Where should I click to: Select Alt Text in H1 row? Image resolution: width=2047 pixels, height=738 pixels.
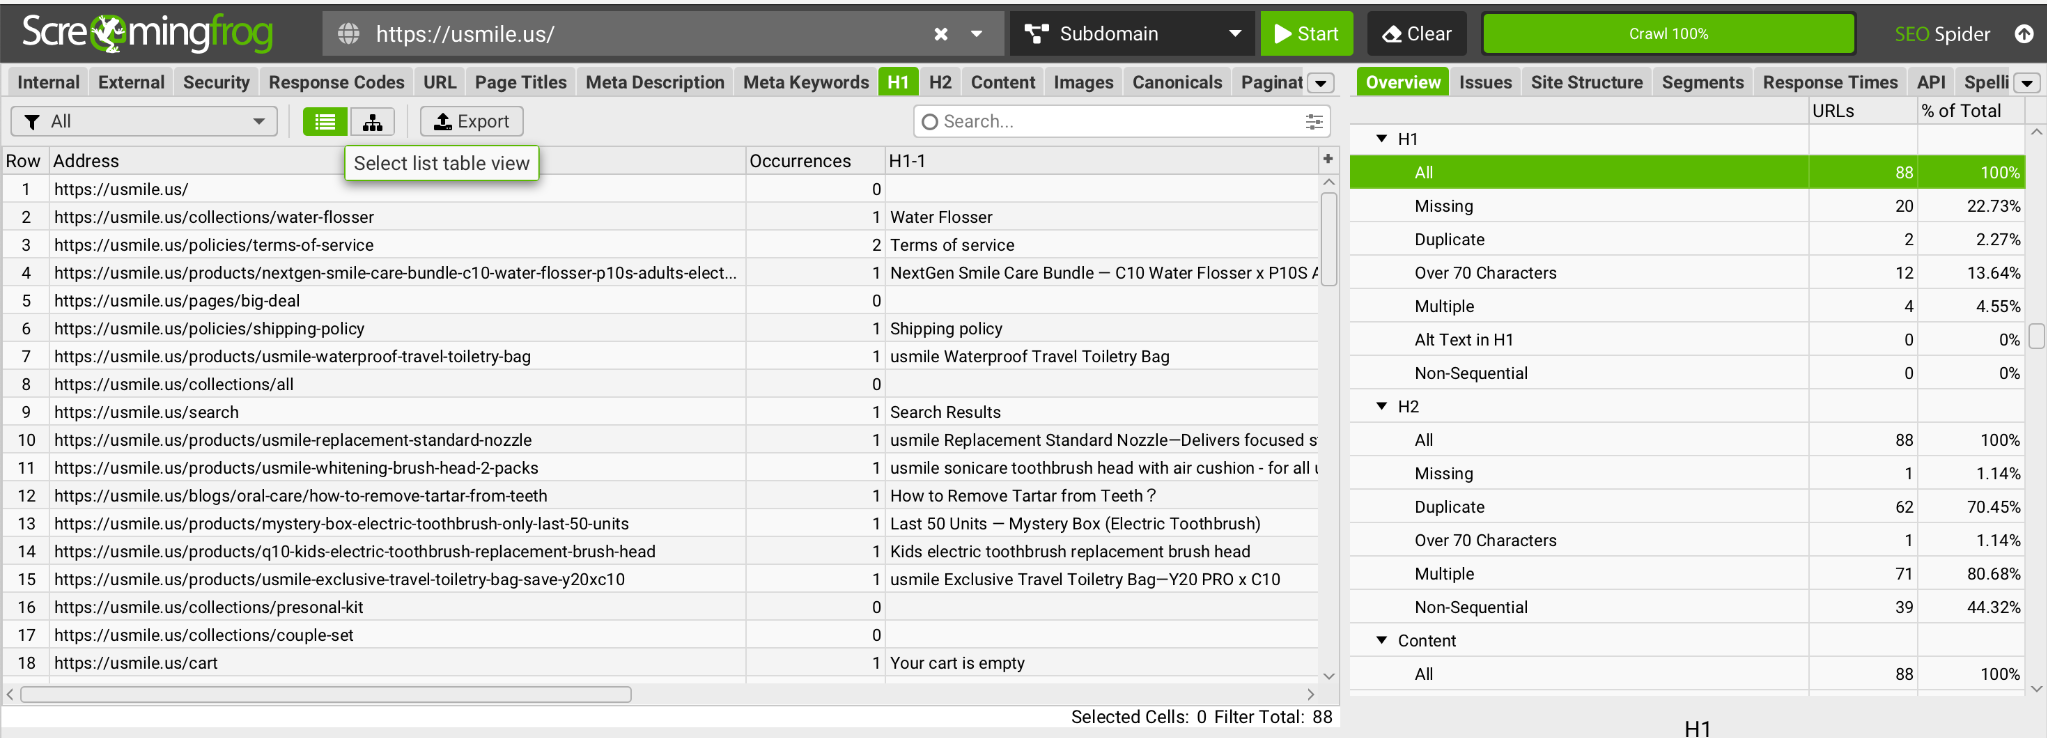pos(1687,340)
